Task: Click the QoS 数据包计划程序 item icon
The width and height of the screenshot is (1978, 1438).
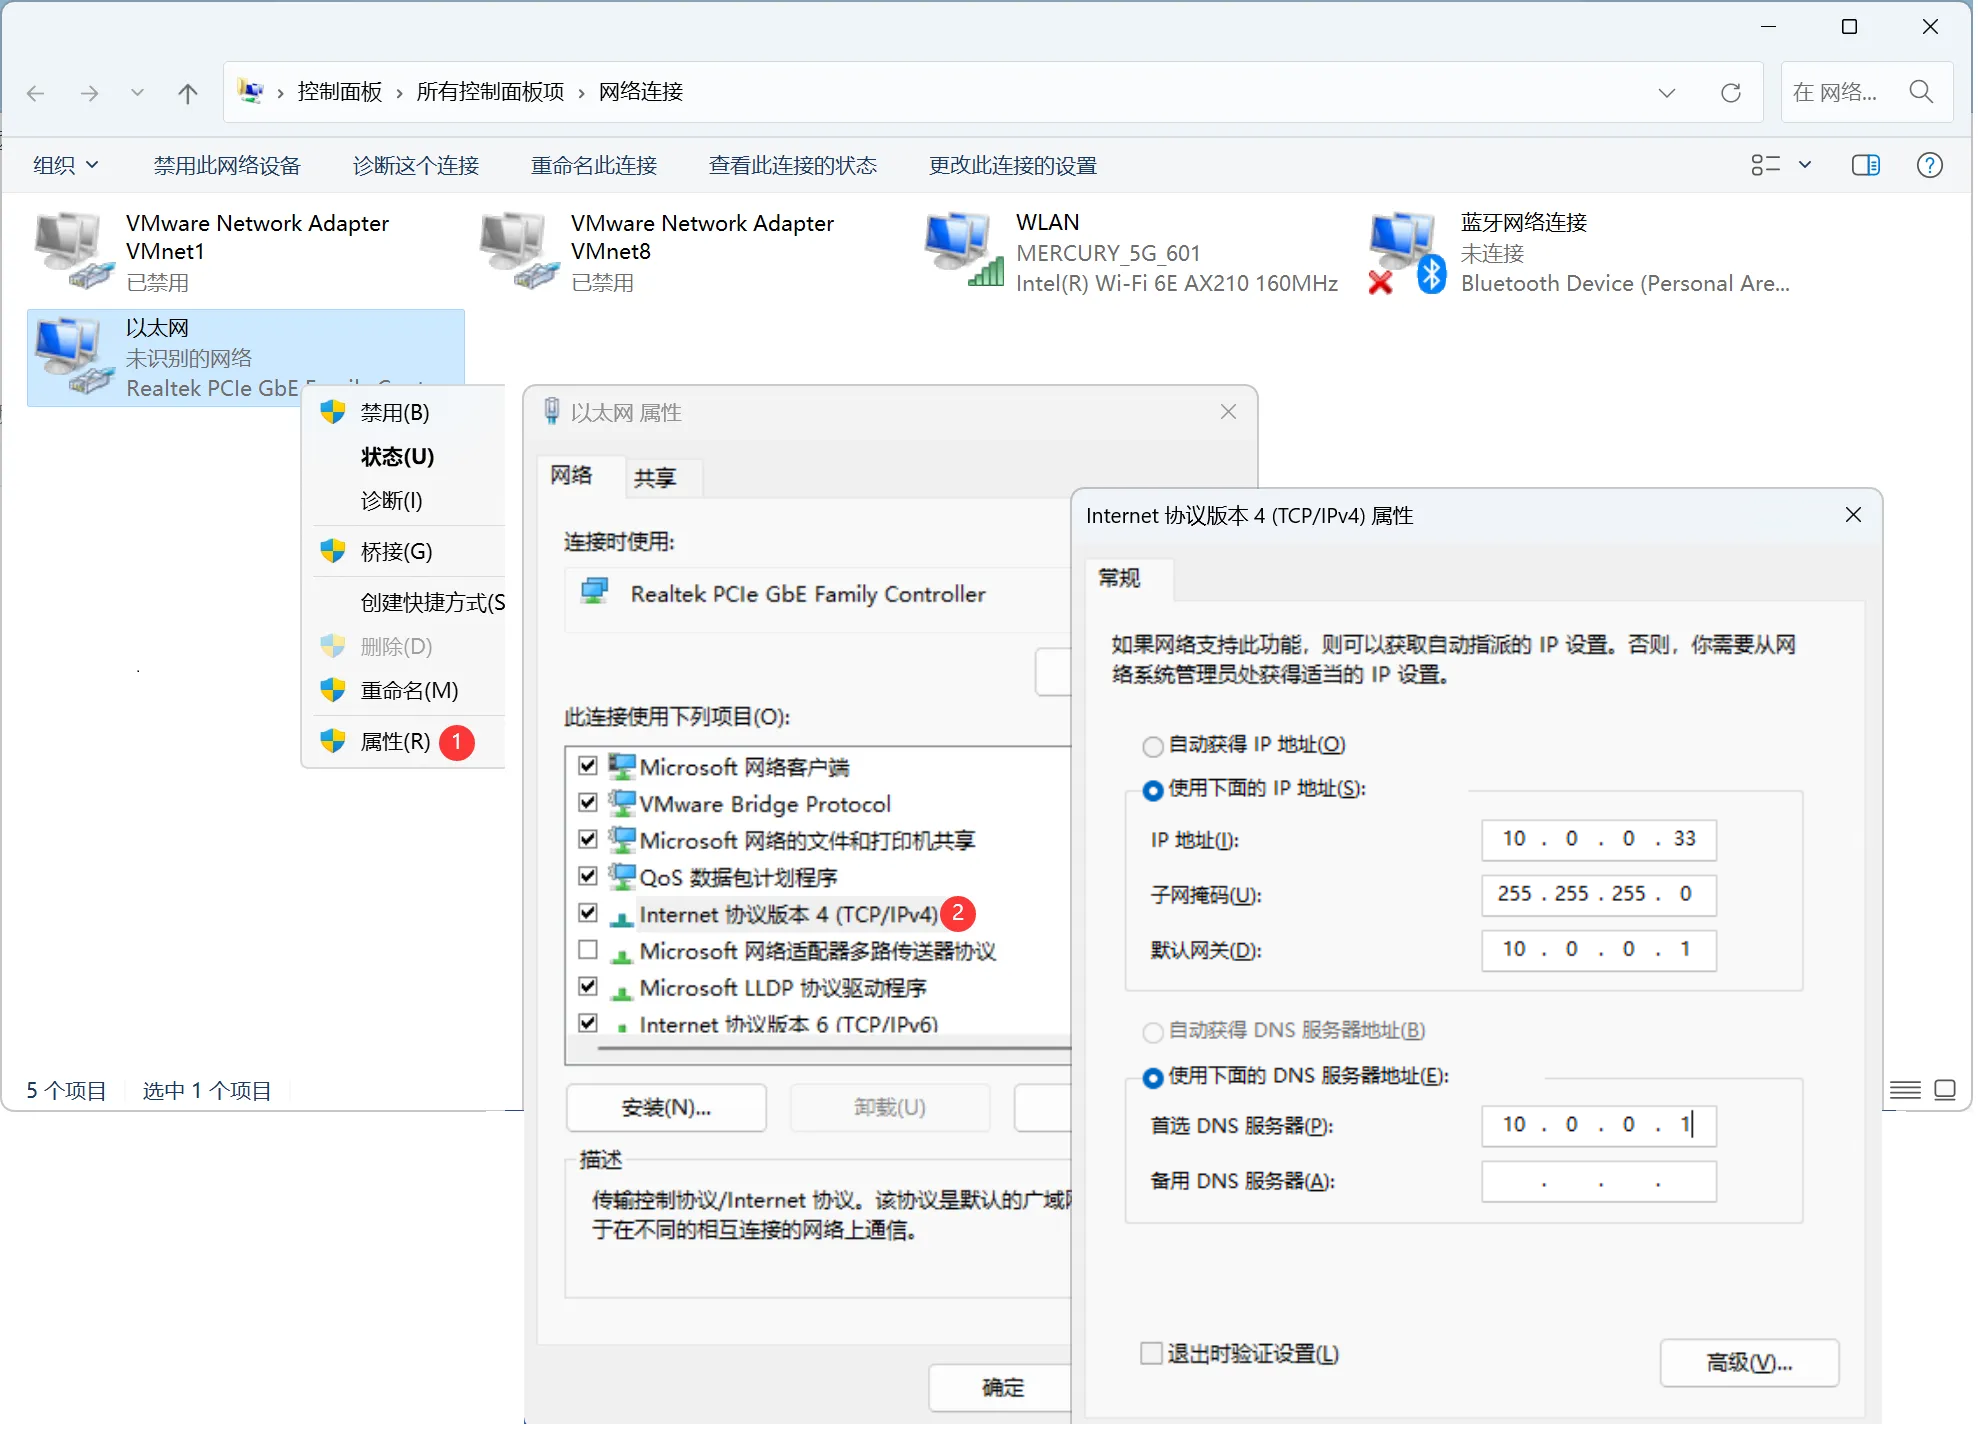Action: pos(622,876)
